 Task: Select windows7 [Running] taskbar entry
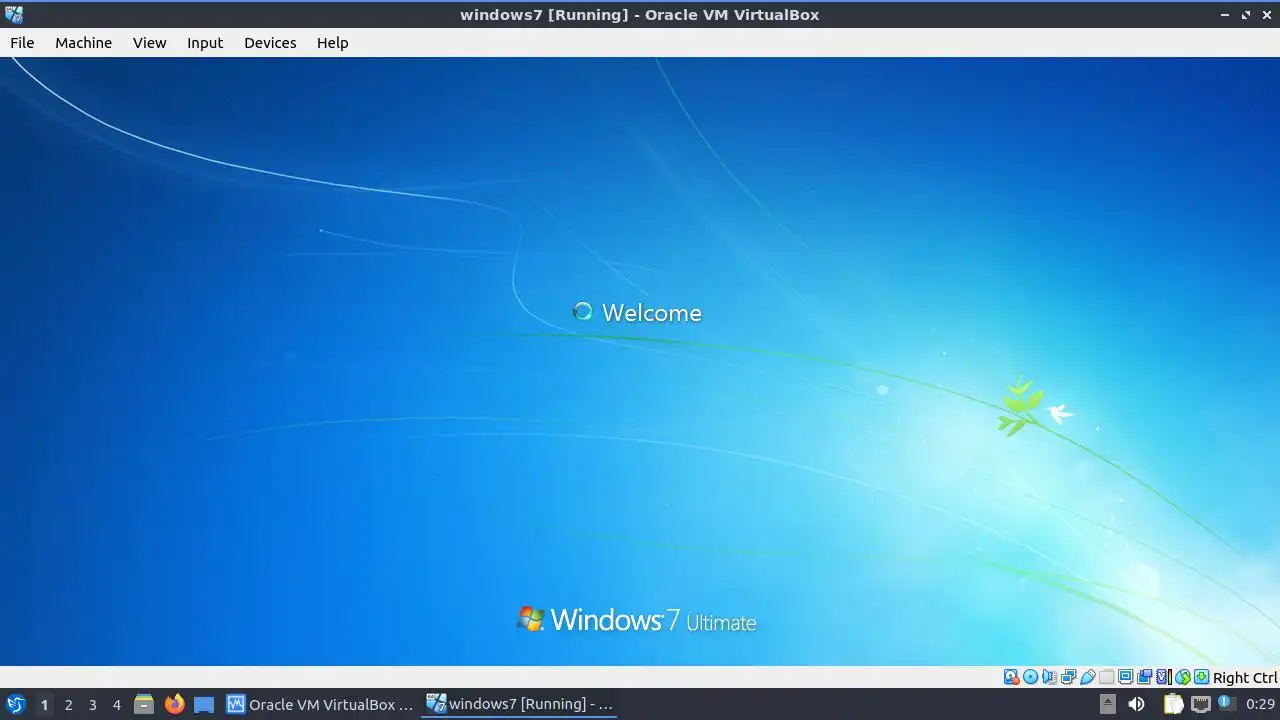click(519, 704)
